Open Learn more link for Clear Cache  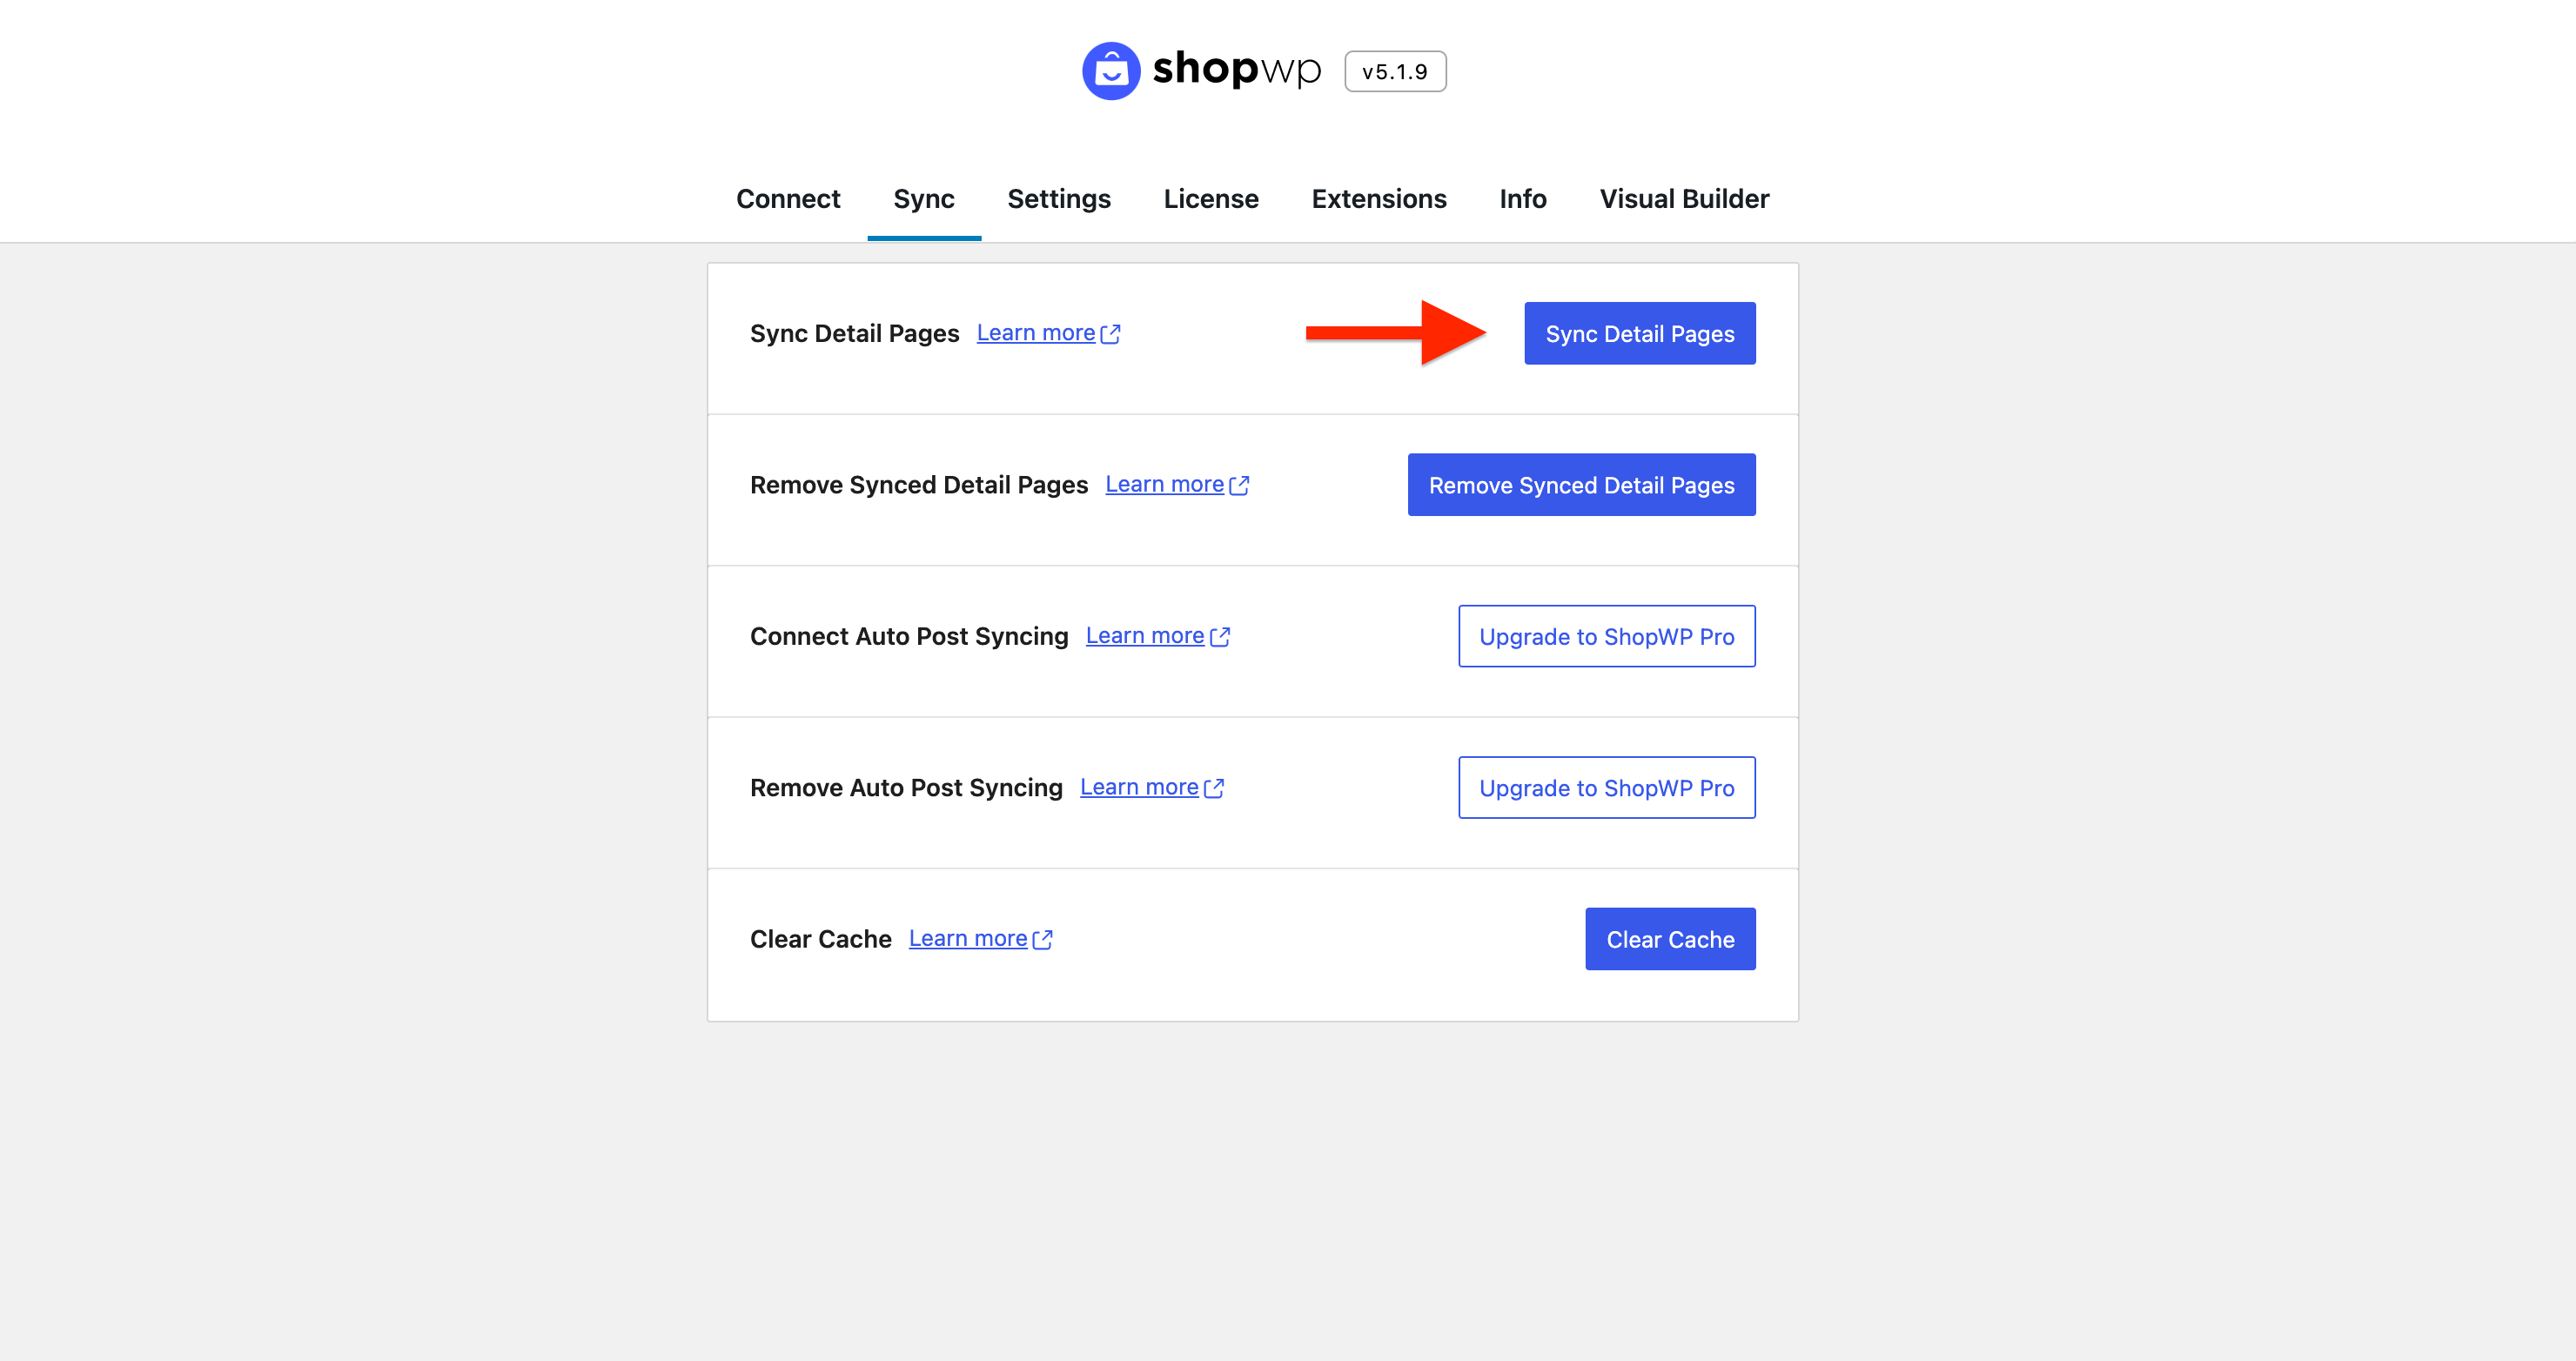[967, 938]
